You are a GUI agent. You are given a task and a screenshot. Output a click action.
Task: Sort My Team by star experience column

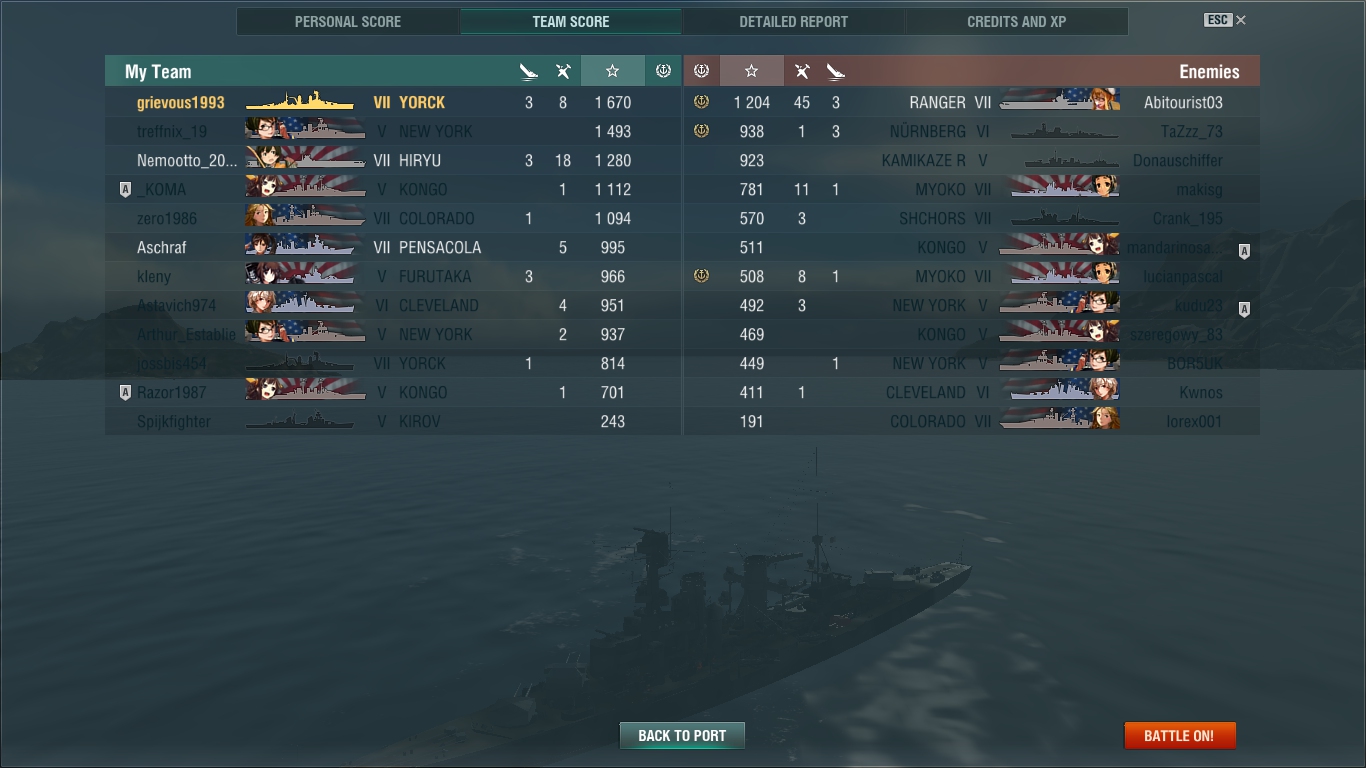(612, 71)
